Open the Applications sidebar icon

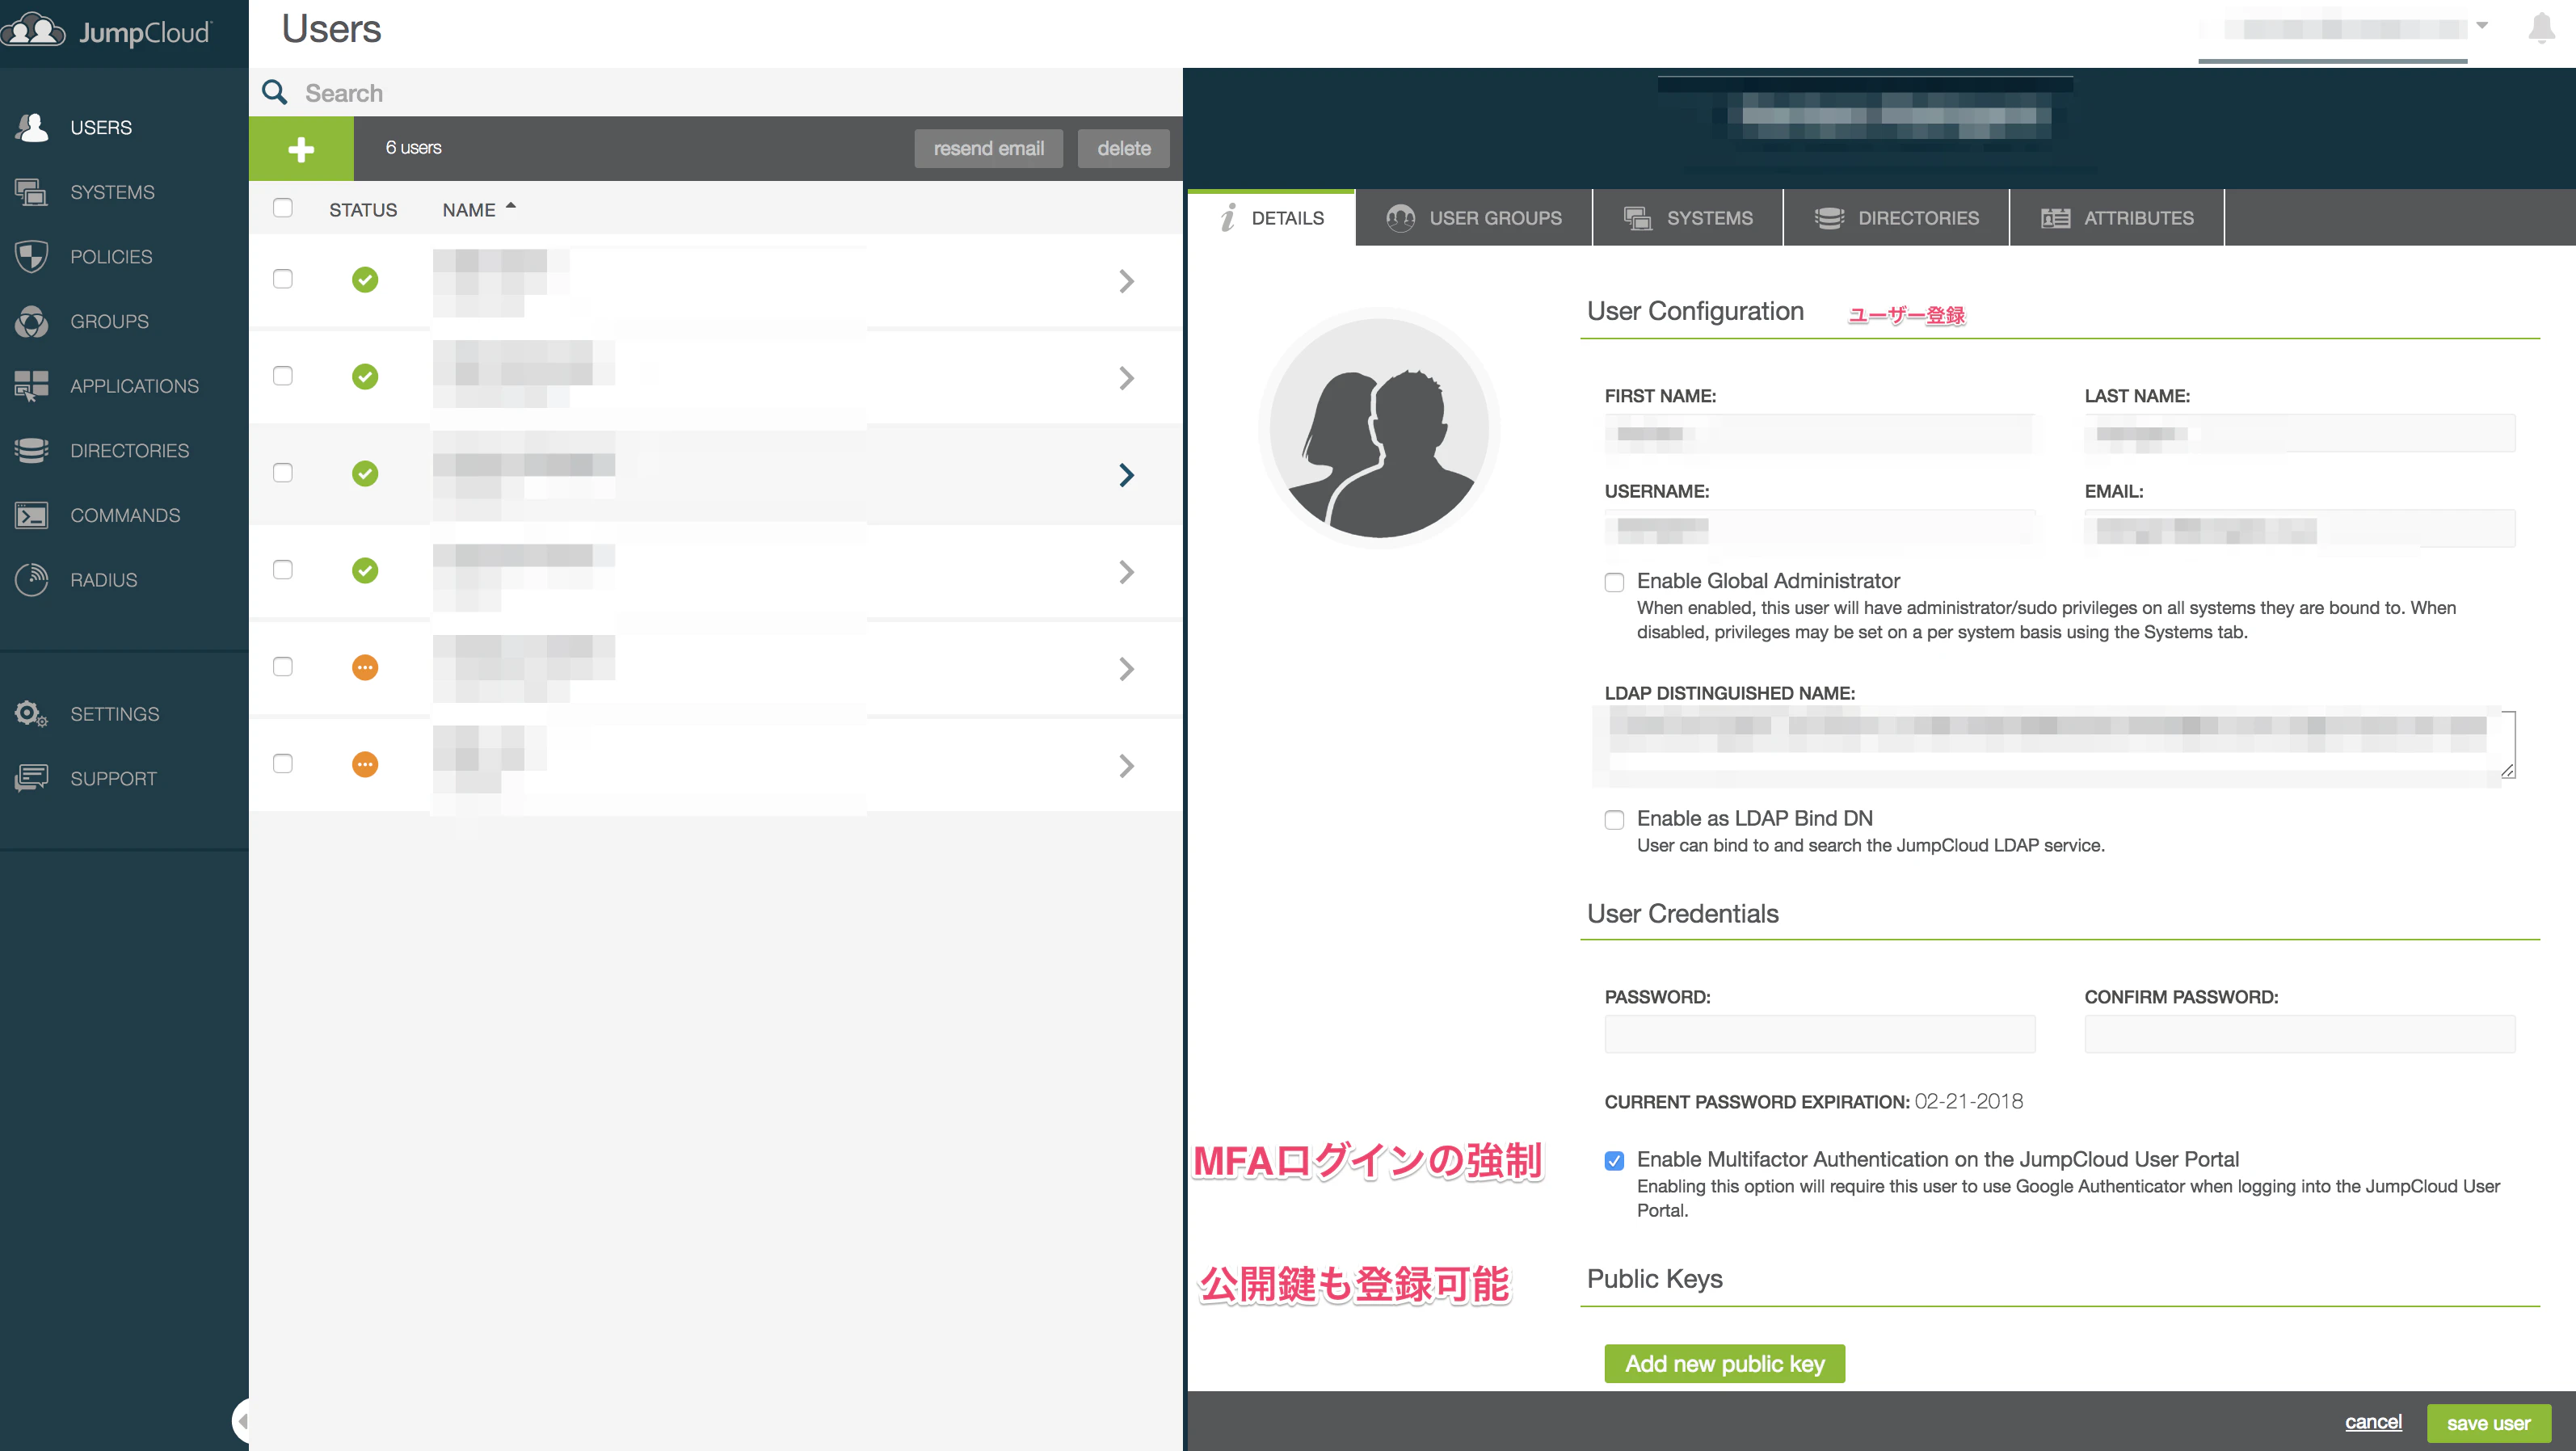pos(32,386)
